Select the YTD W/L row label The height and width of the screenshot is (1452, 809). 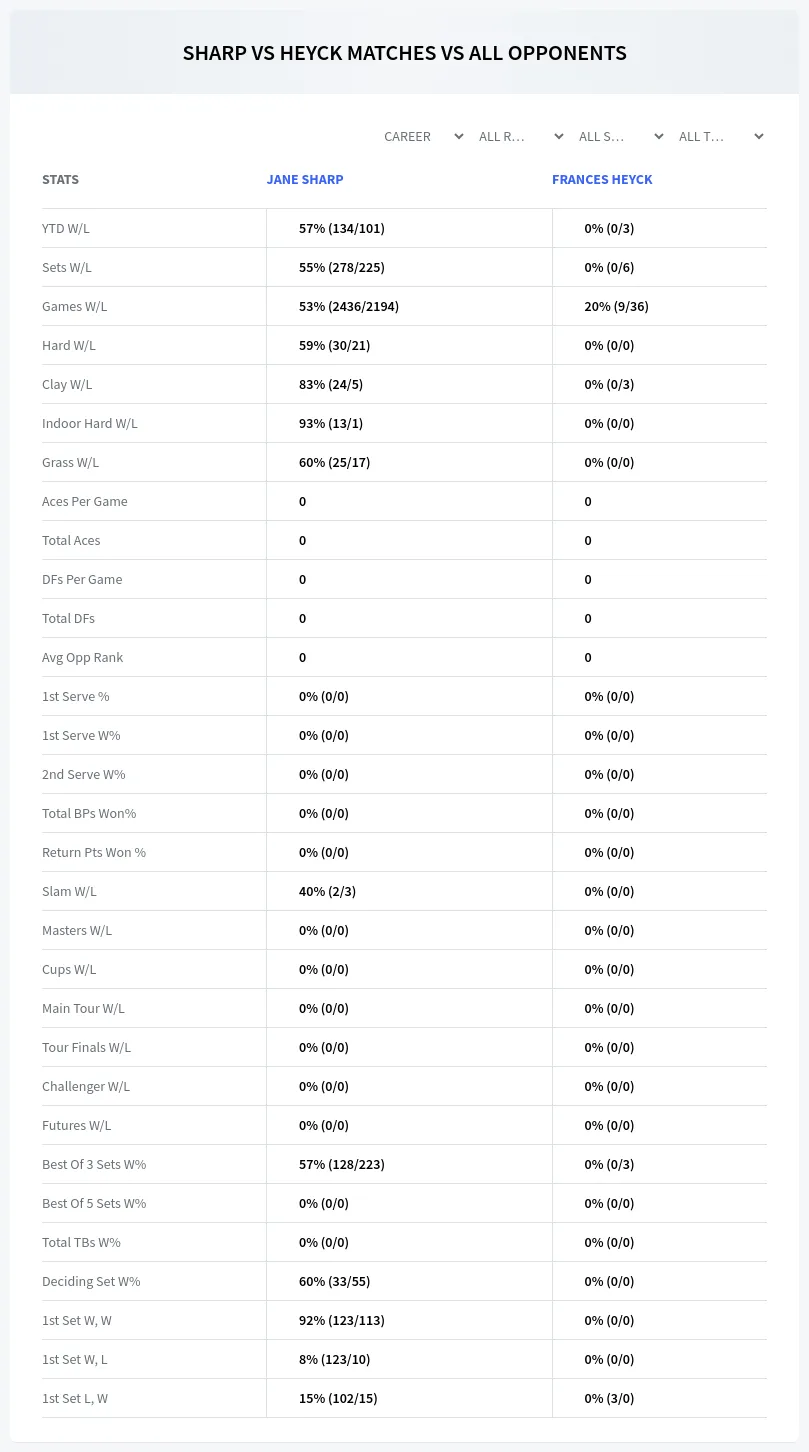[x=66, y=228]
